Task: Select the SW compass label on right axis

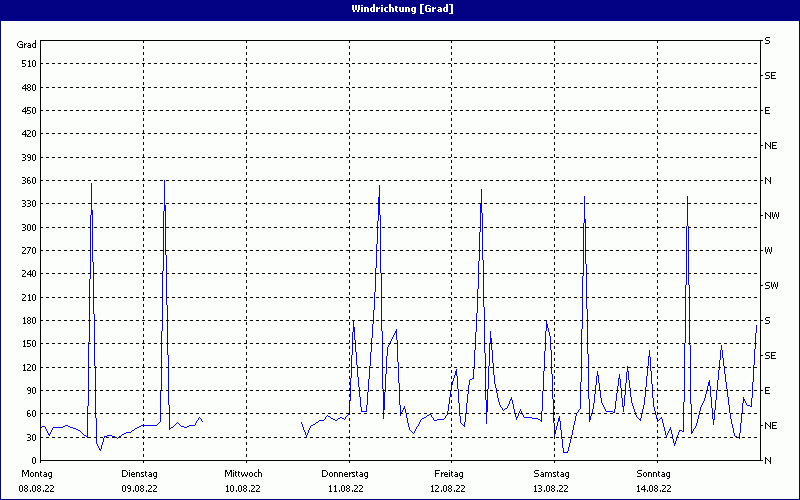Action: [771, 286]
